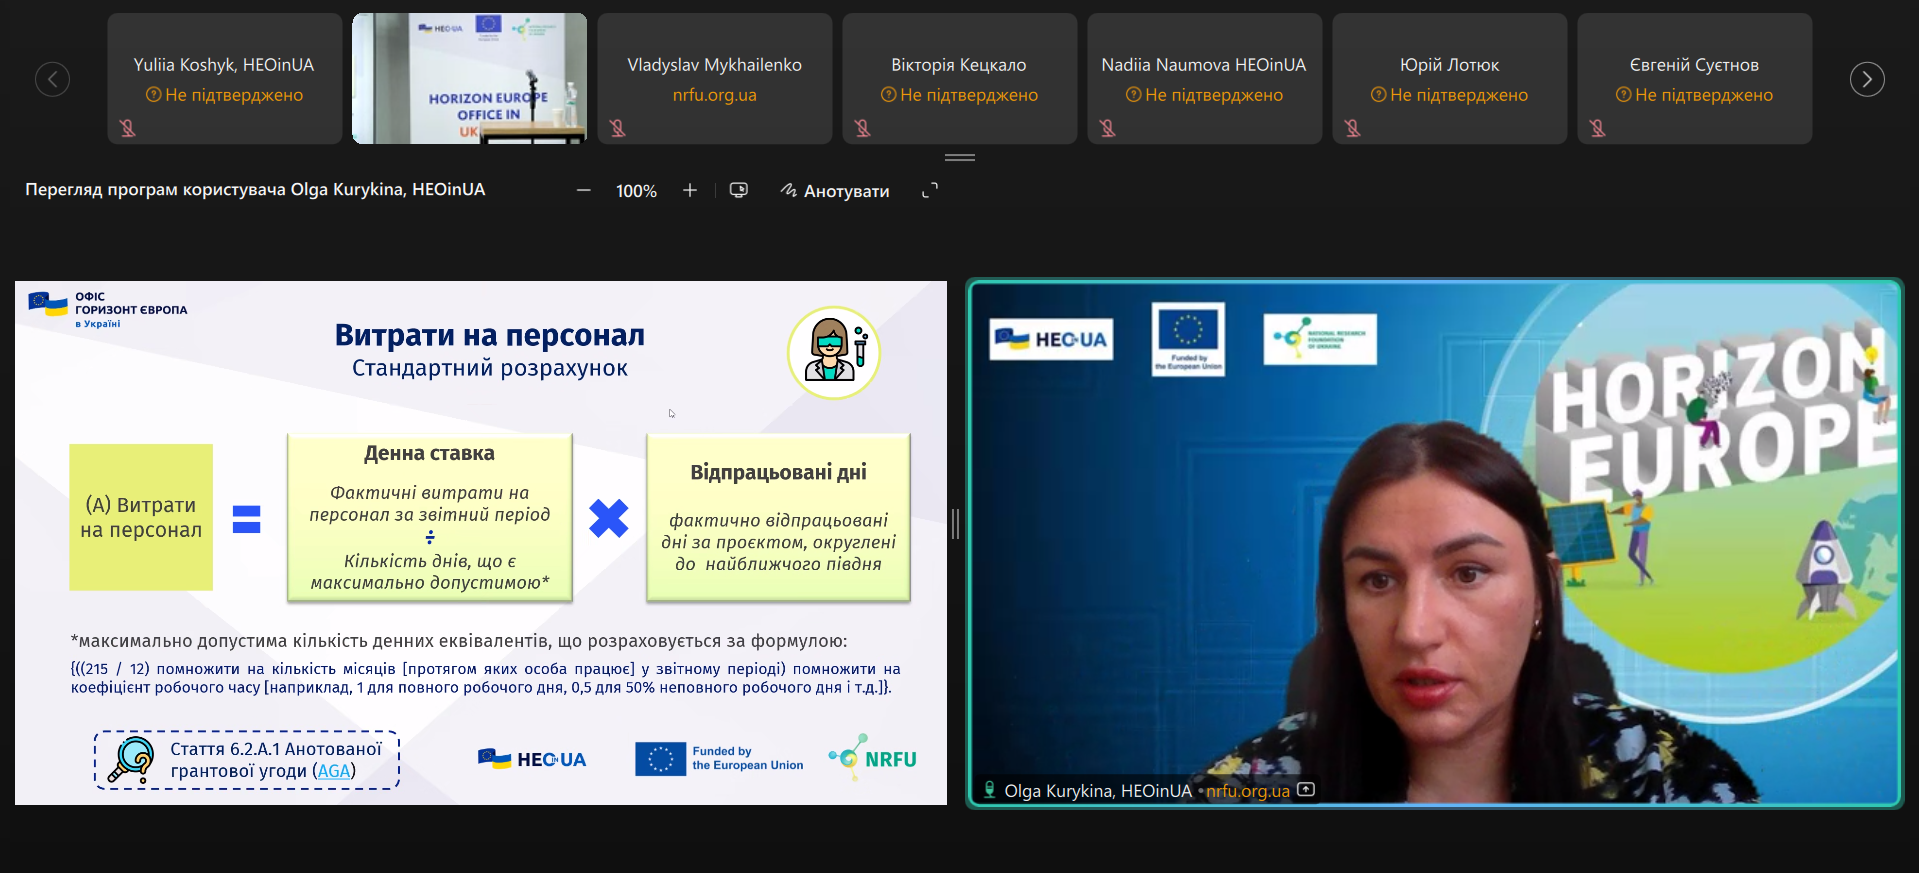The height and width of the screenshot is (873, 1919).
Task: Zoom in the shared screen view
Action: [690, 190]
